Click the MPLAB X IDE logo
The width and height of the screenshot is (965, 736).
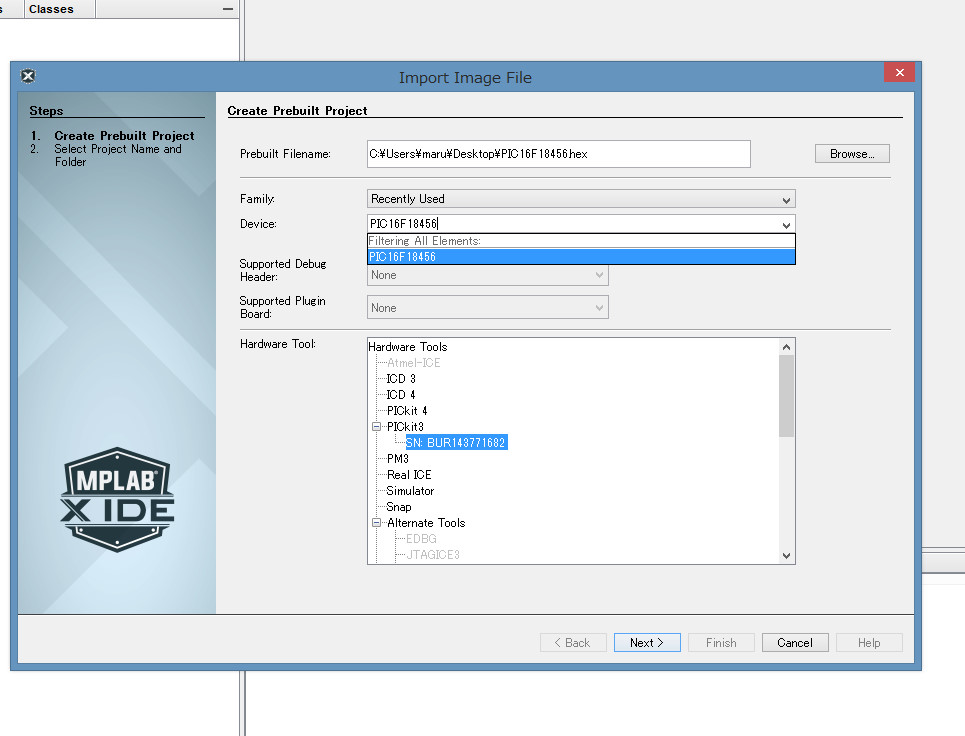tap(118, 499)
